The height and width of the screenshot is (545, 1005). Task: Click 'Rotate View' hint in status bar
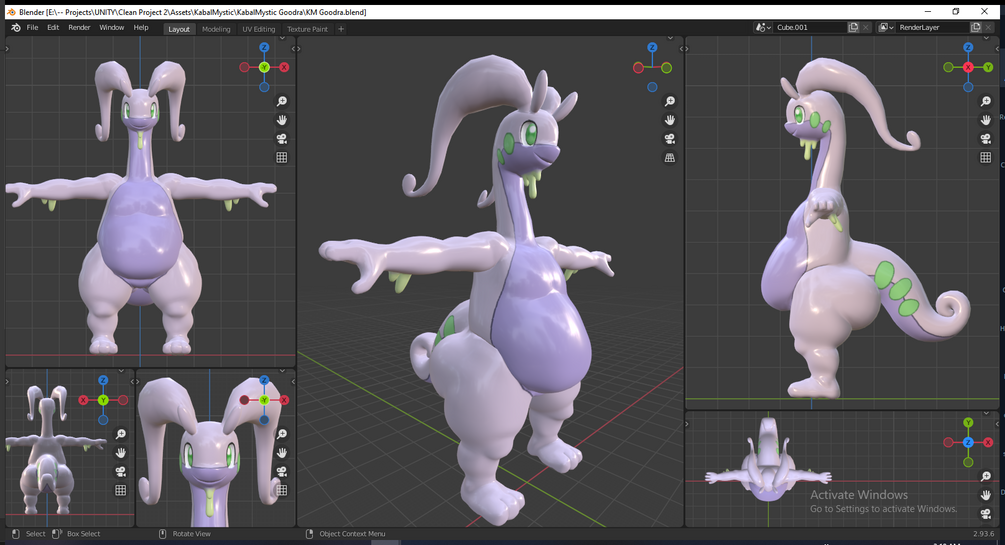coord(191,533)
